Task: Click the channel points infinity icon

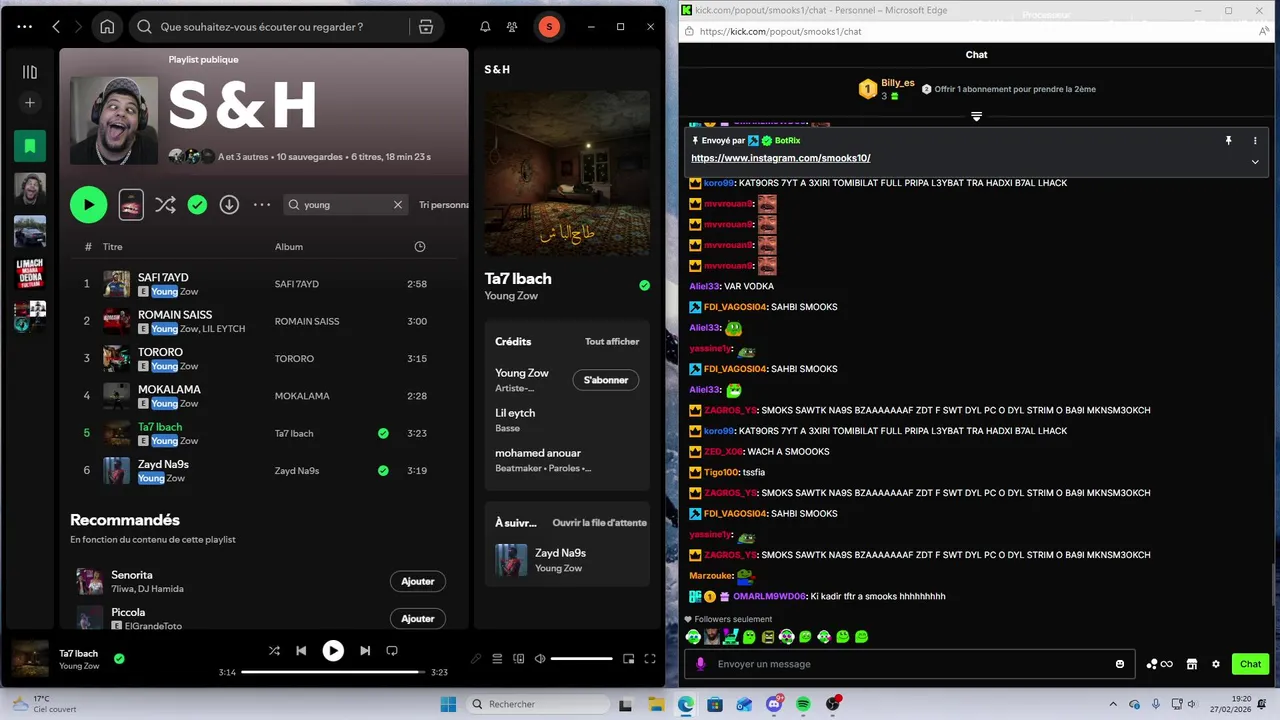Action: pos(1160,664)
